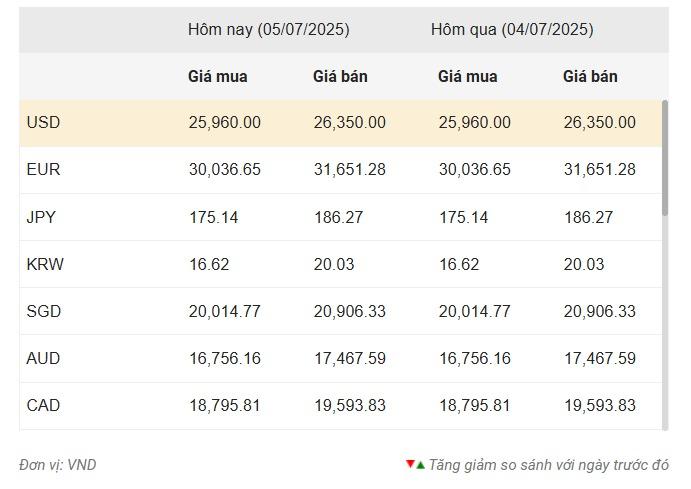Click the KRW currency label

(x=44, y=264)
